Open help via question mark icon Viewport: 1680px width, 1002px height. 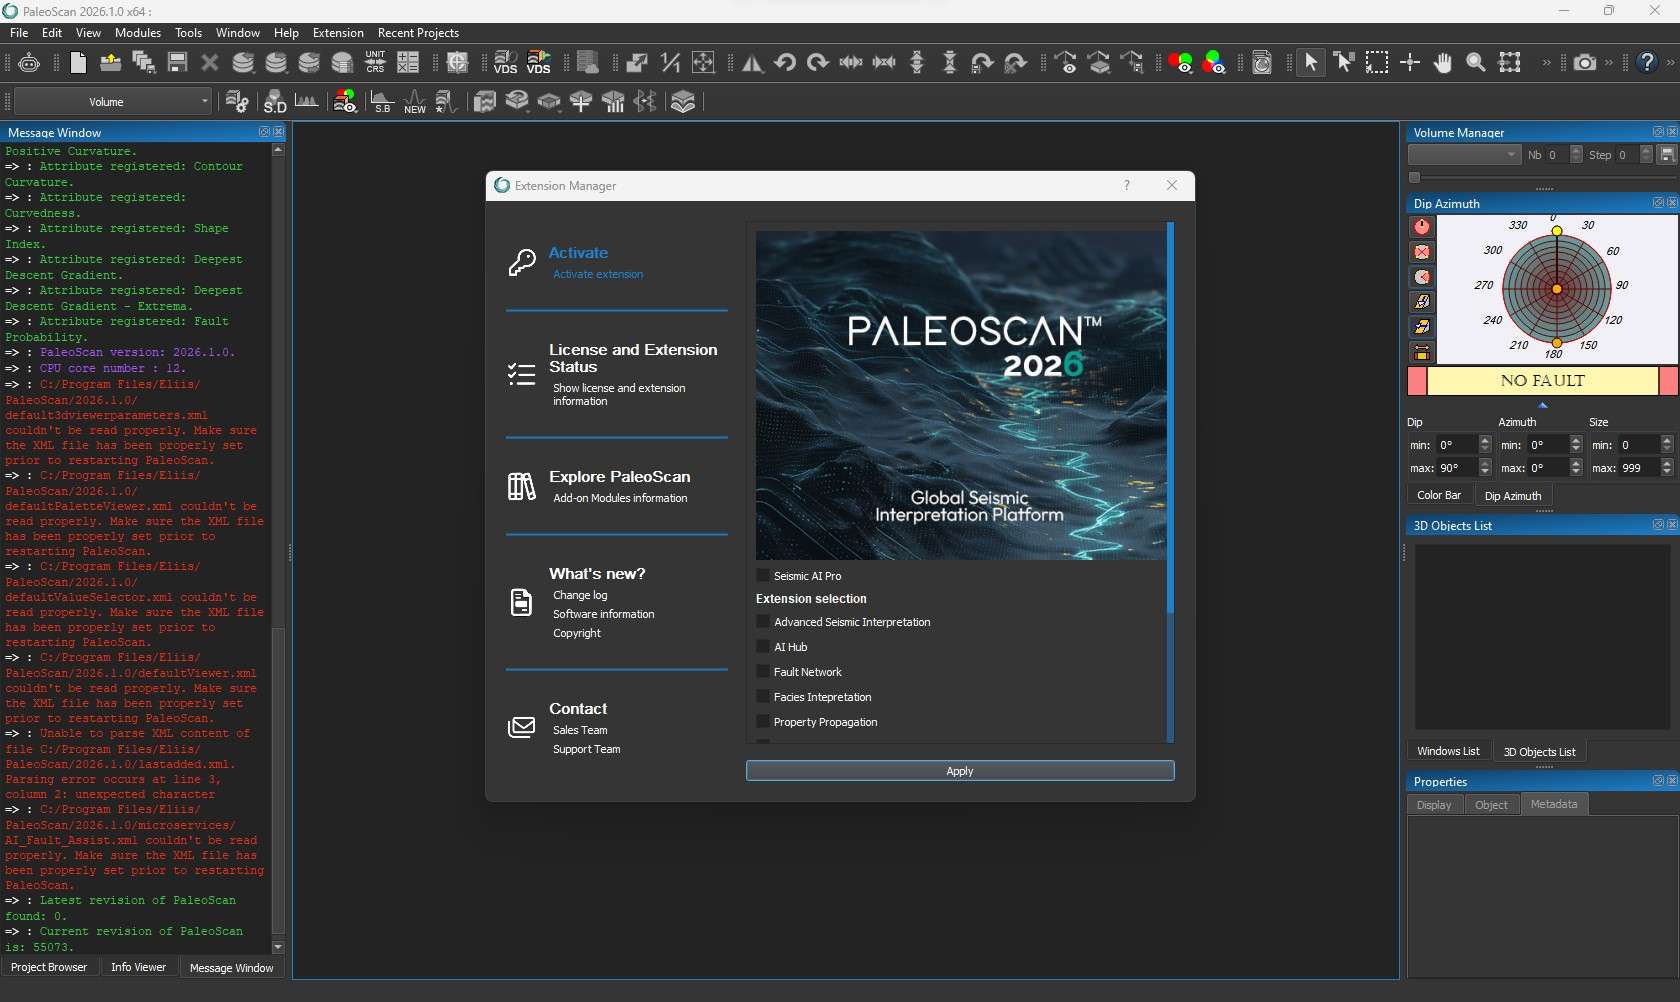point(1647,63)
